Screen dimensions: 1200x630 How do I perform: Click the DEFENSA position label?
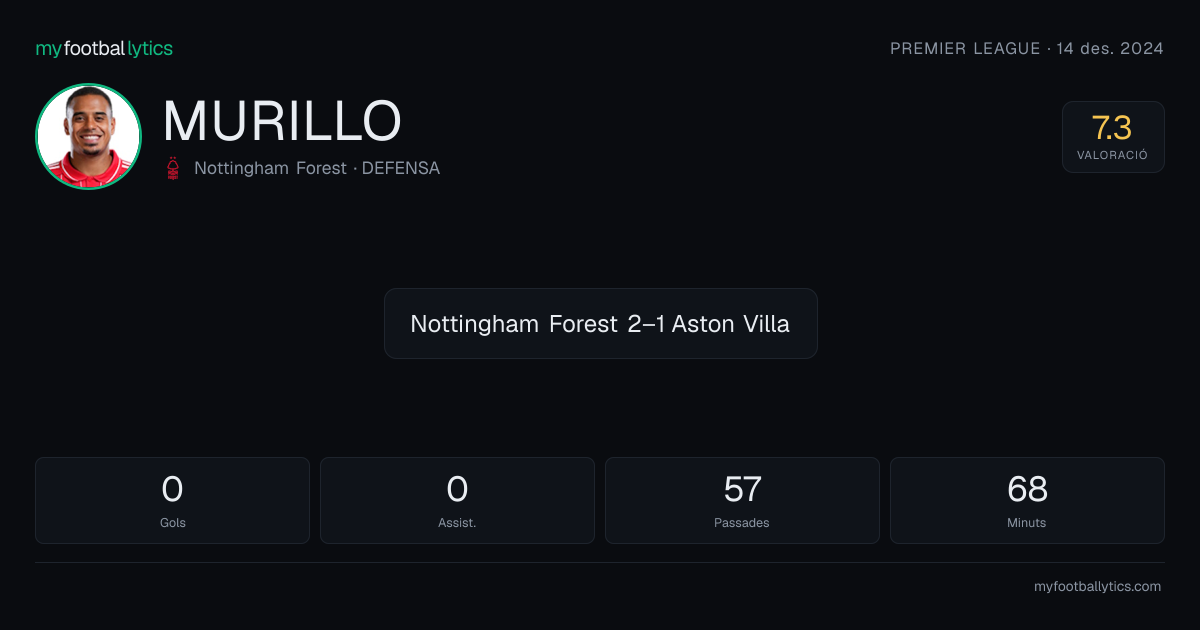pyautogui.click(x=400, y=168)
